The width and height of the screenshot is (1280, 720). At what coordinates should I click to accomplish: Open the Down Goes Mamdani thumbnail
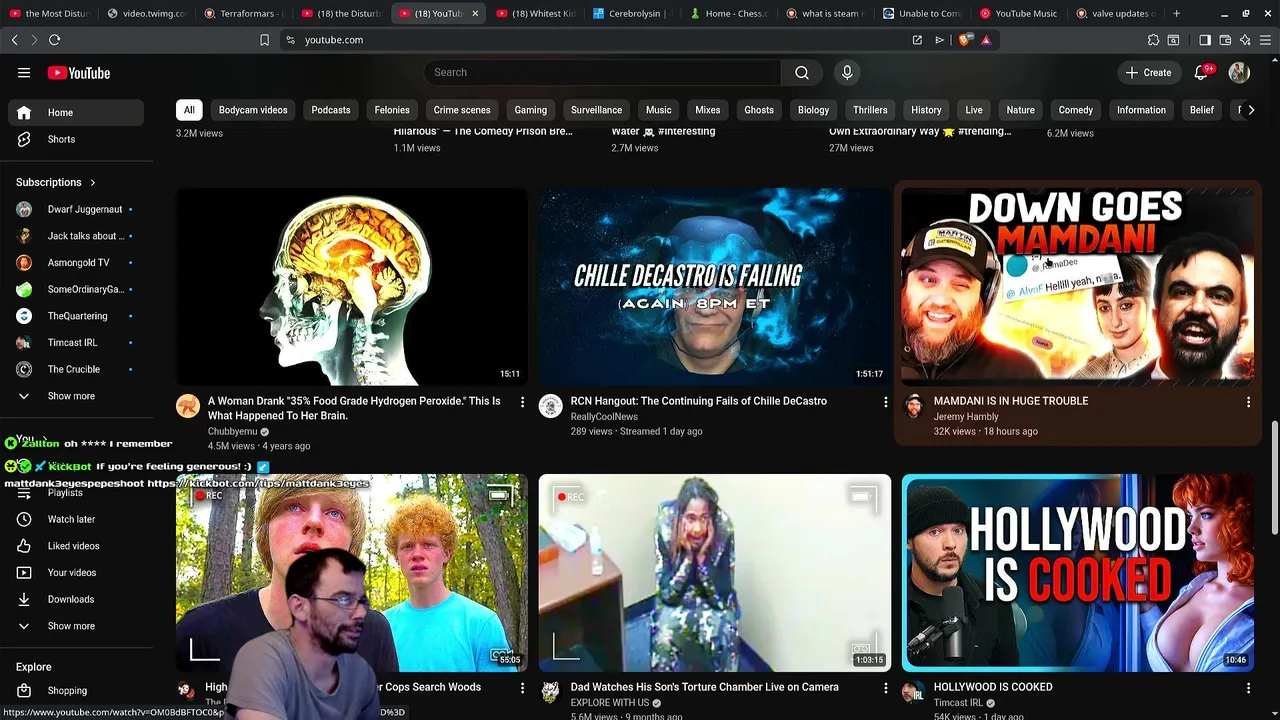point(1078,287)
